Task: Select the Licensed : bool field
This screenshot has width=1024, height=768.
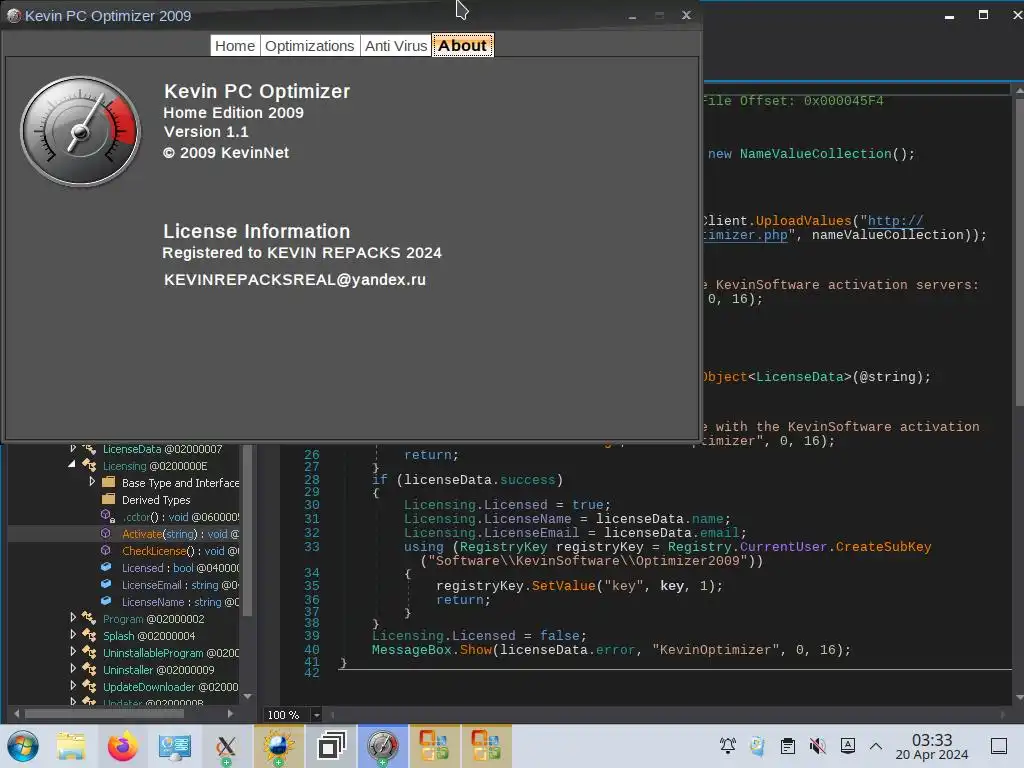Action: [x=180, y=568]
